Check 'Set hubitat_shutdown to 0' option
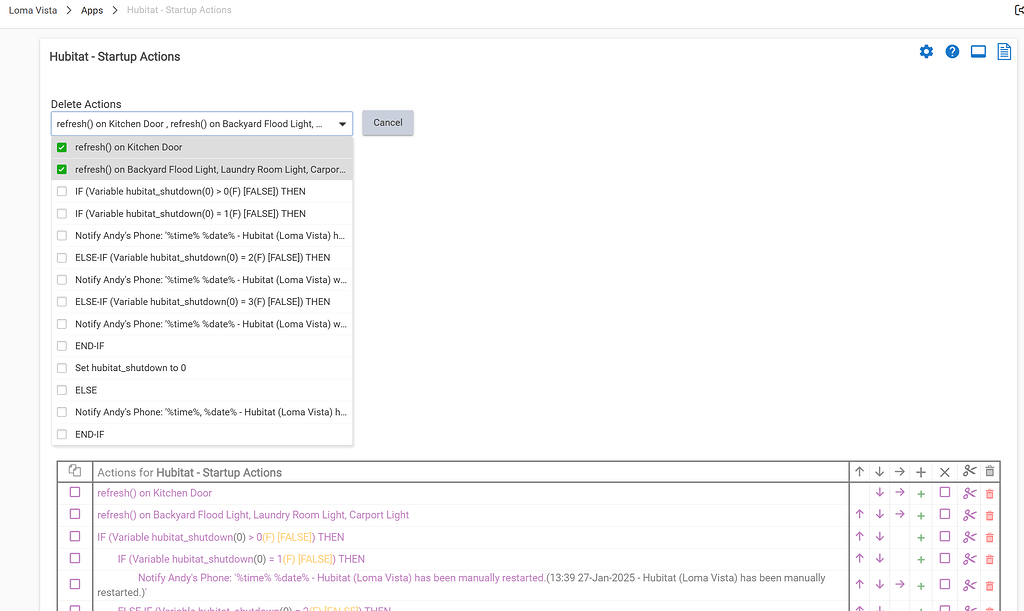 tap(62, 368)
